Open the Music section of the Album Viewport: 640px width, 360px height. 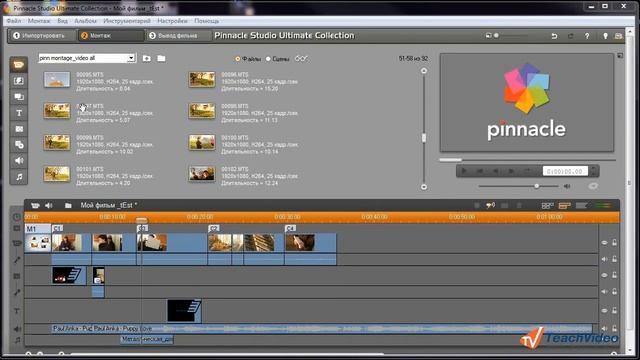(19, 177)
